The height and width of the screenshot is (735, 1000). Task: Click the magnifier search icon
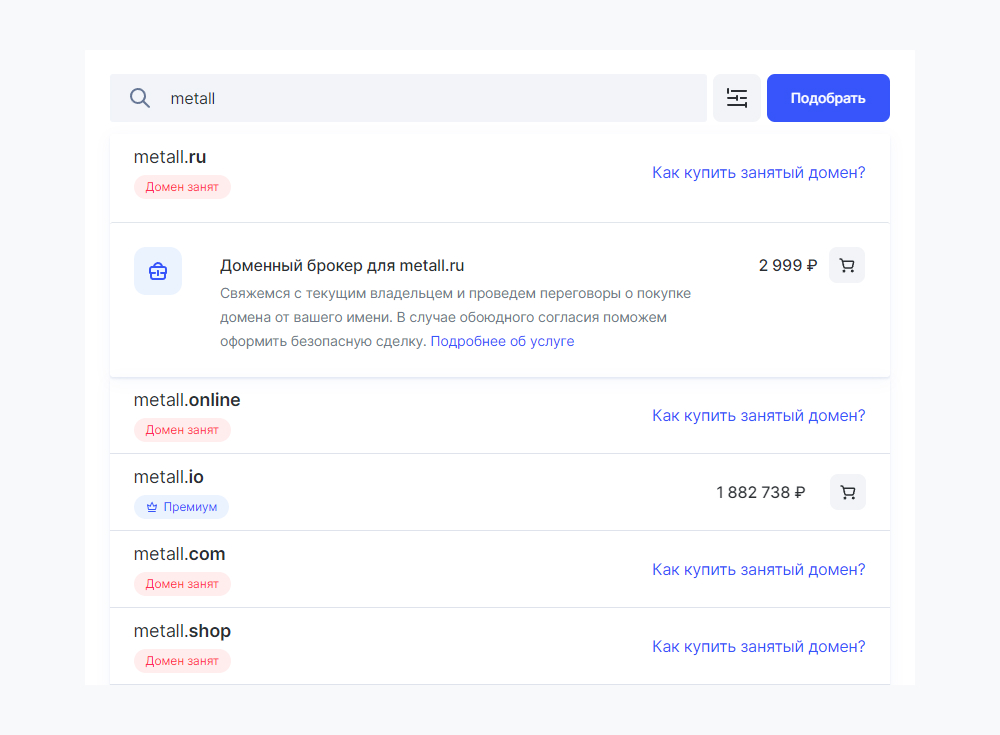point(140,98)
